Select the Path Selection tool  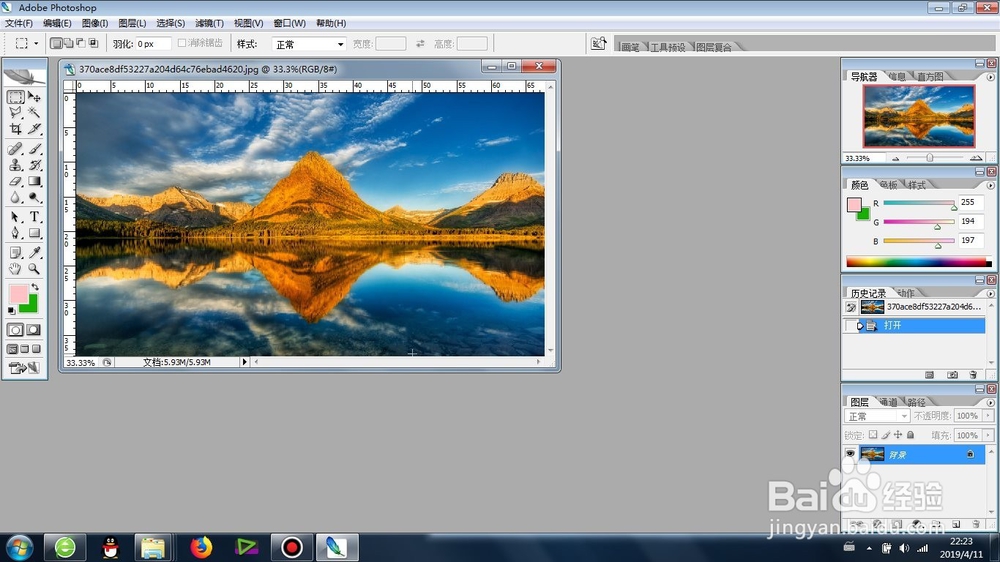coord(16,217)
